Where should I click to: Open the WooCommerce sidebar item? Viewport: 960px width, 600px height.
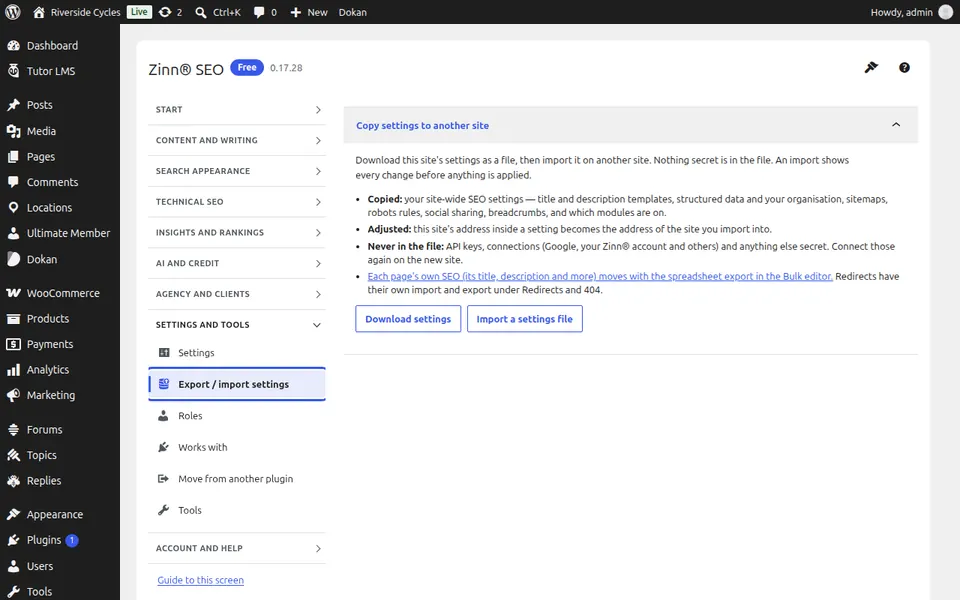click(60, 293)
